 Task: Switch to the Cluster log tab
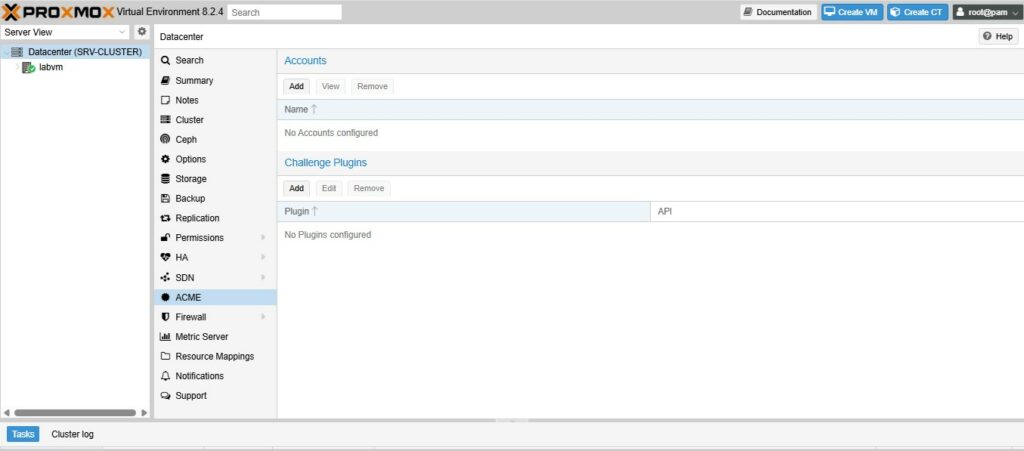[x=72, y=435]
